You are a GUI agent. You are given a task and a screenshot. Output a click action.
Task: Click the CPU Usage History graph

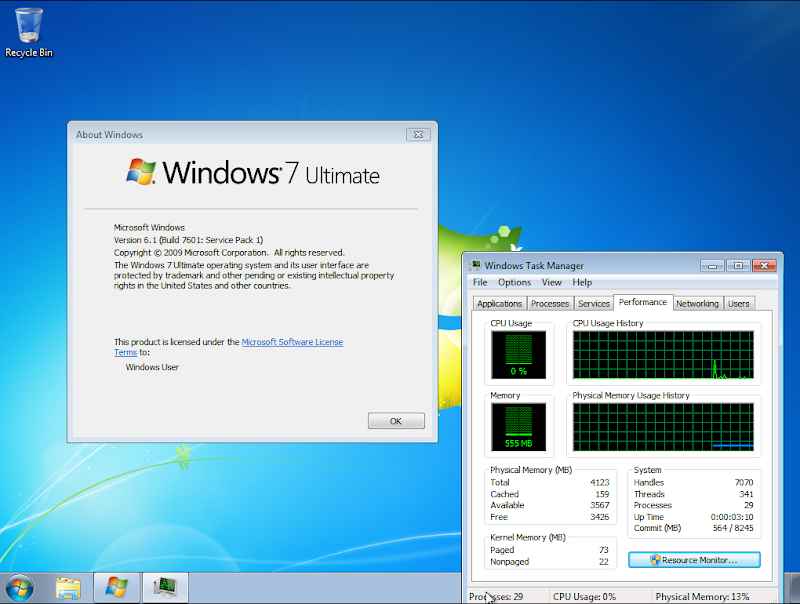pyautogui.click(x=663, y=355)
